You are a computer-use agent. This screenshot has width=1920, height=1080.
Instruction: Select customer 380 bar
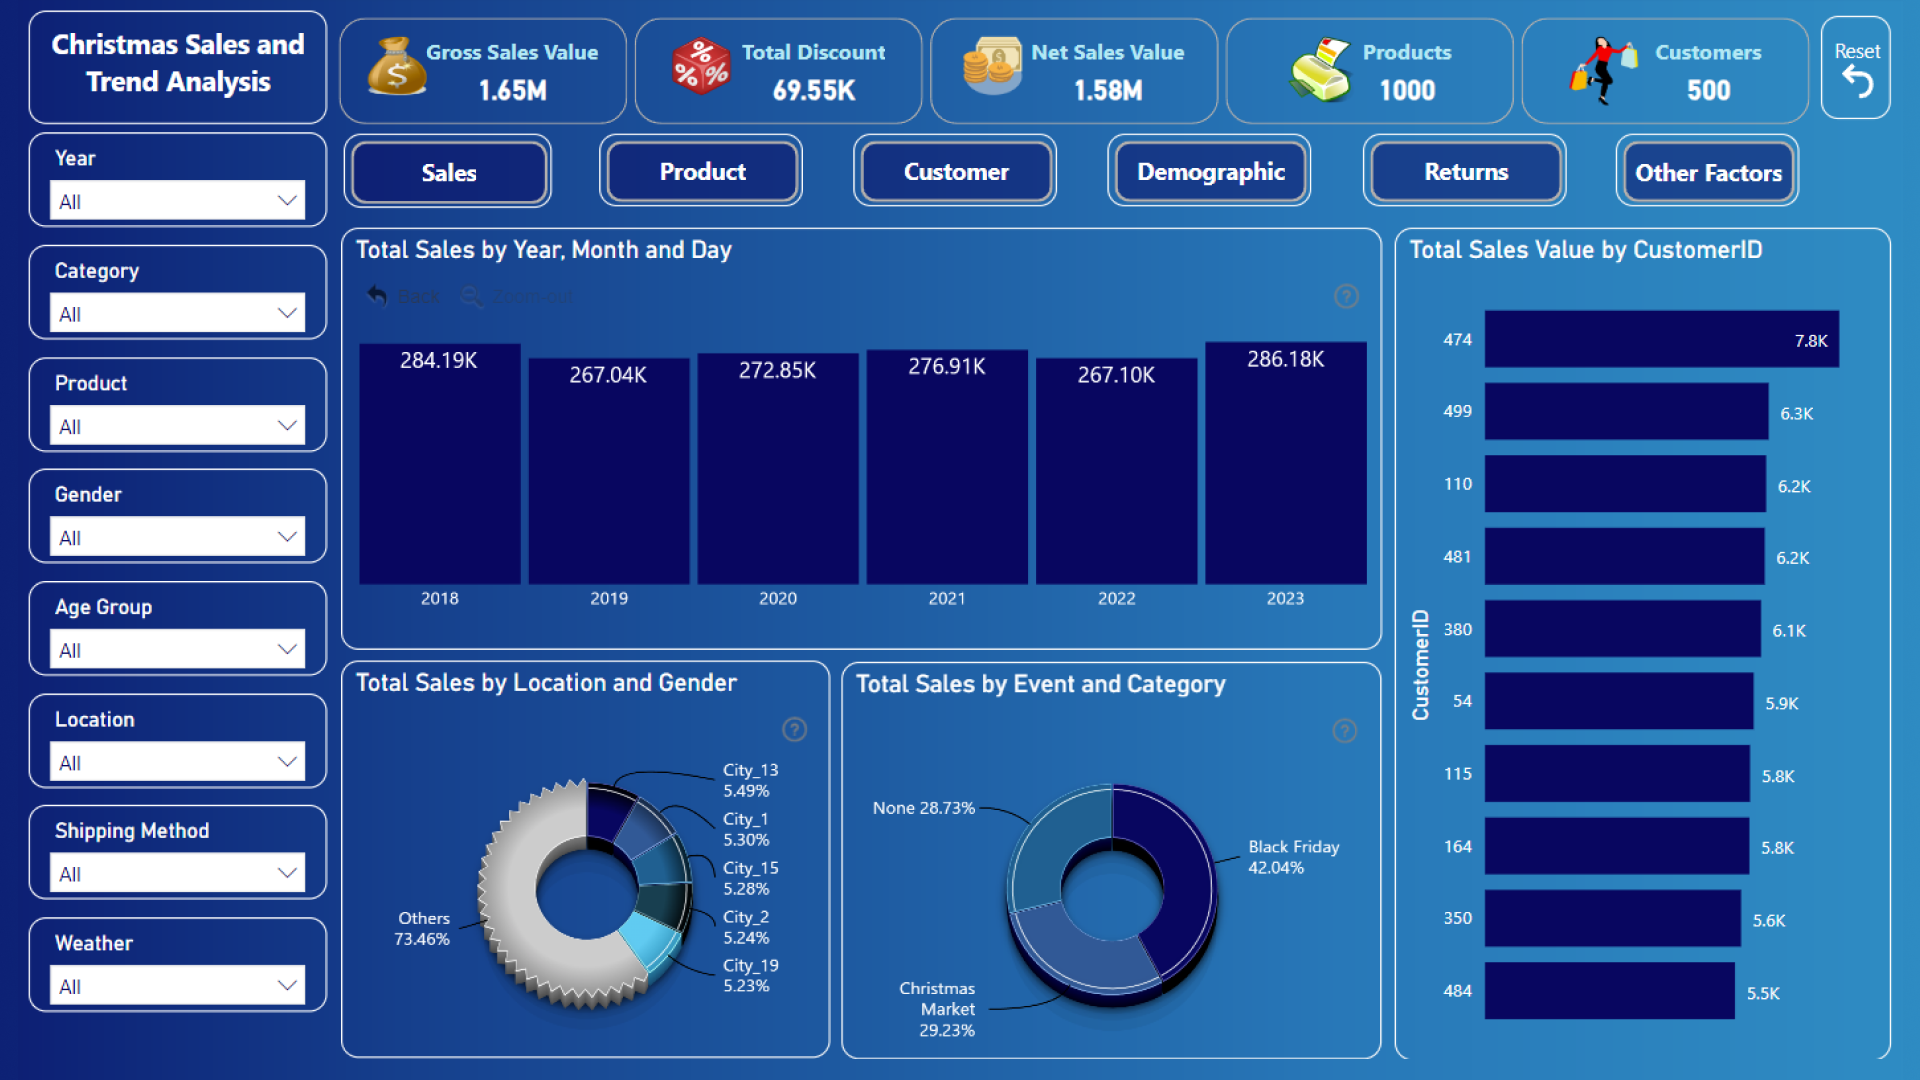pos(1622,629)
